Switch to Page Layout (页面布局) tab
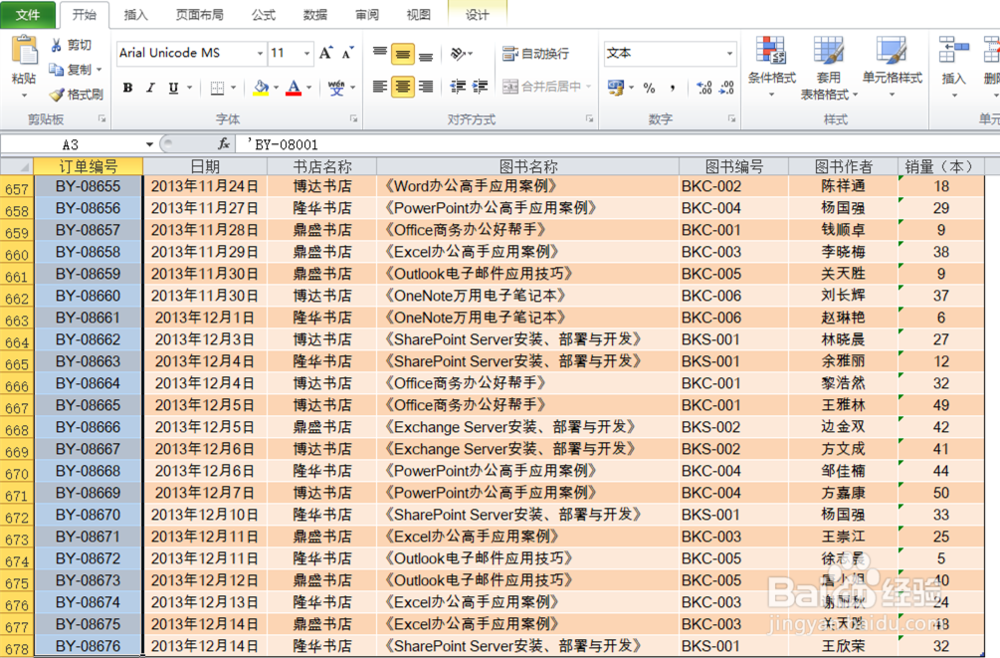The image size is (1000, 658). 199,15
